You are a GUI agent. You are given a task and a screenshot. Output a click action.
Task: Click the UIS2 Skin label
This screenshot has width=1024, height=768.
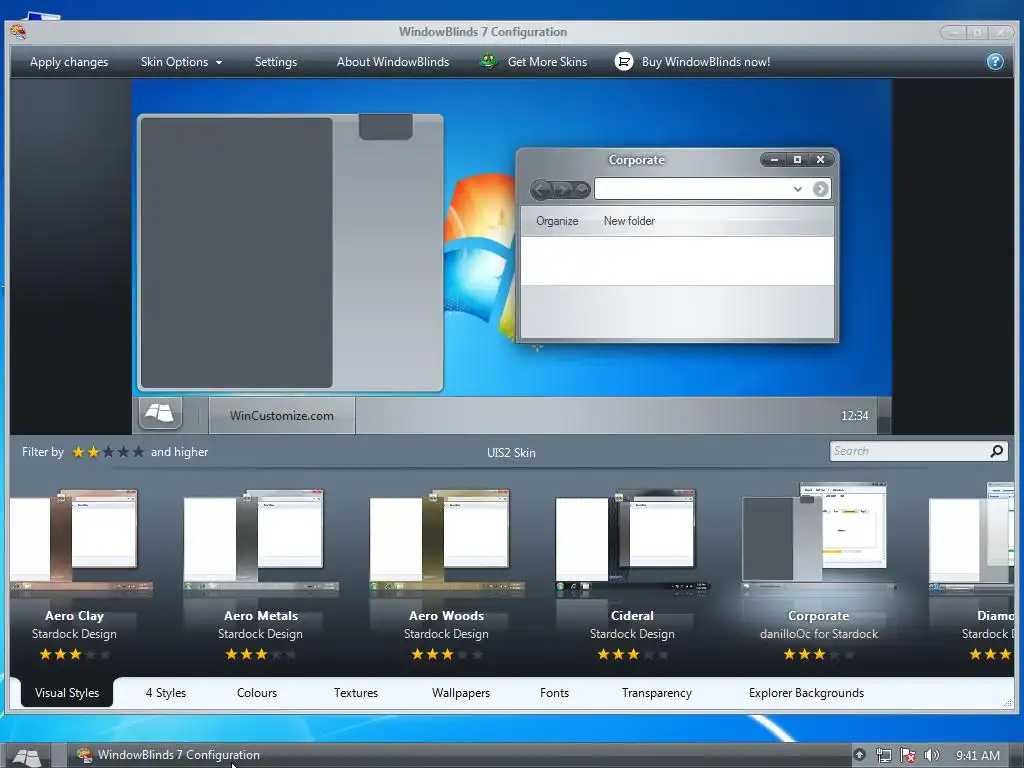[x=511, y=453]
